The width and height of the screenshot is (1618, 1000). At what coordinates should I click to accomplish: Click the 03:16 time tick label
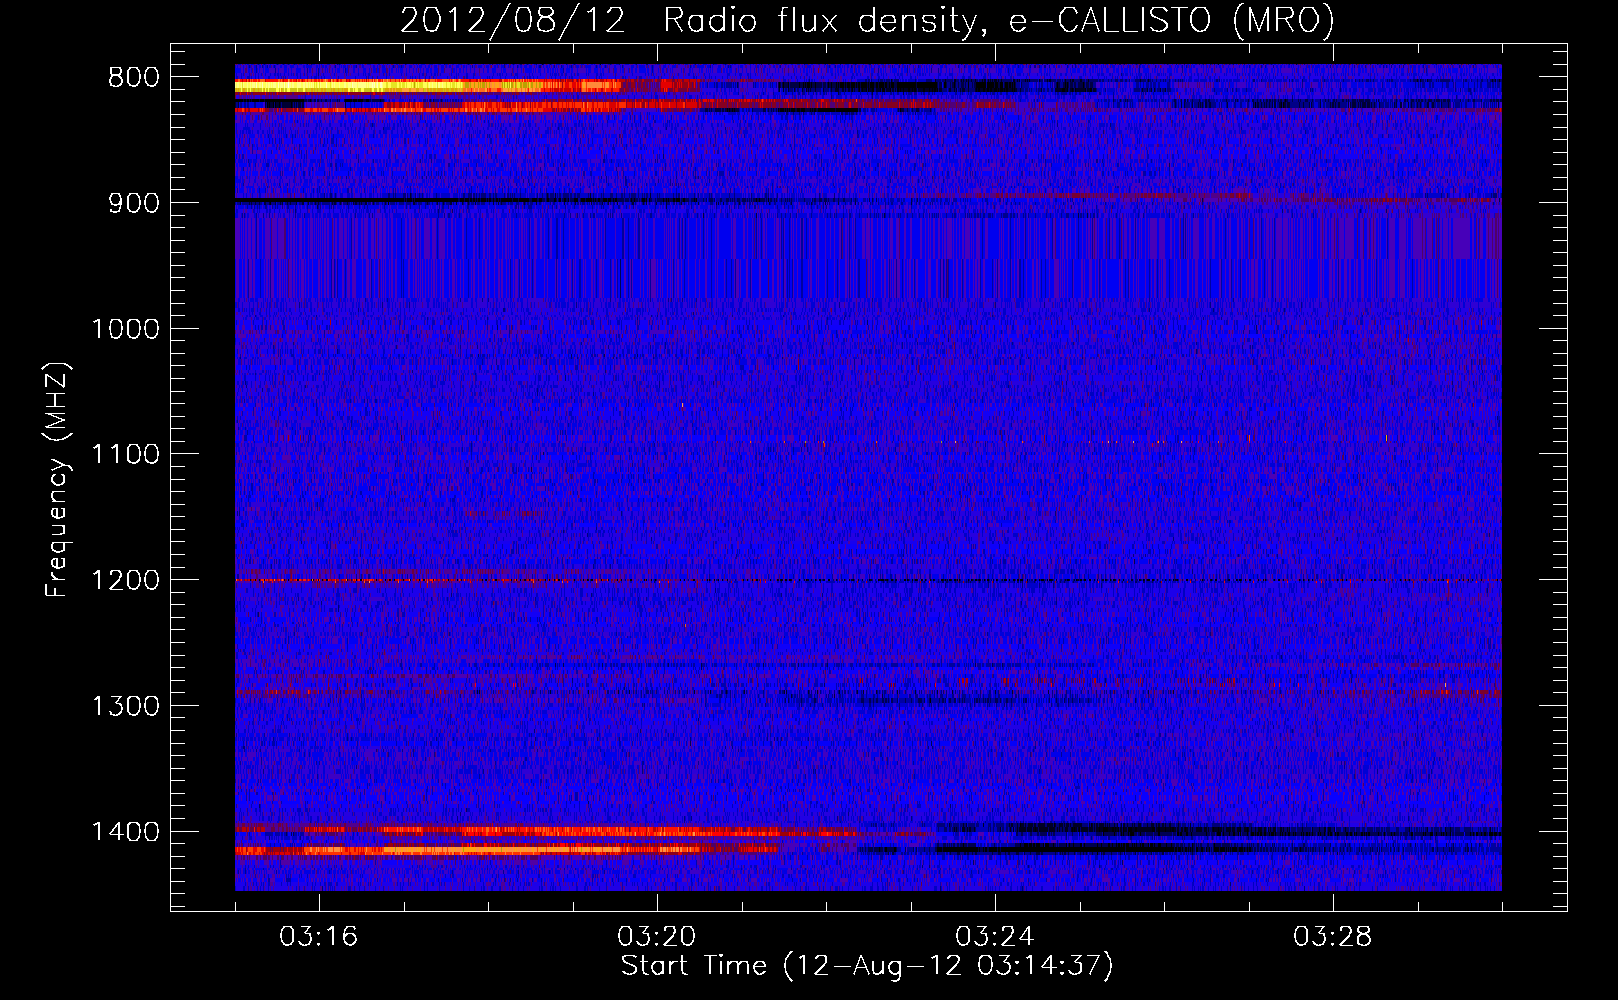point(318,937)
